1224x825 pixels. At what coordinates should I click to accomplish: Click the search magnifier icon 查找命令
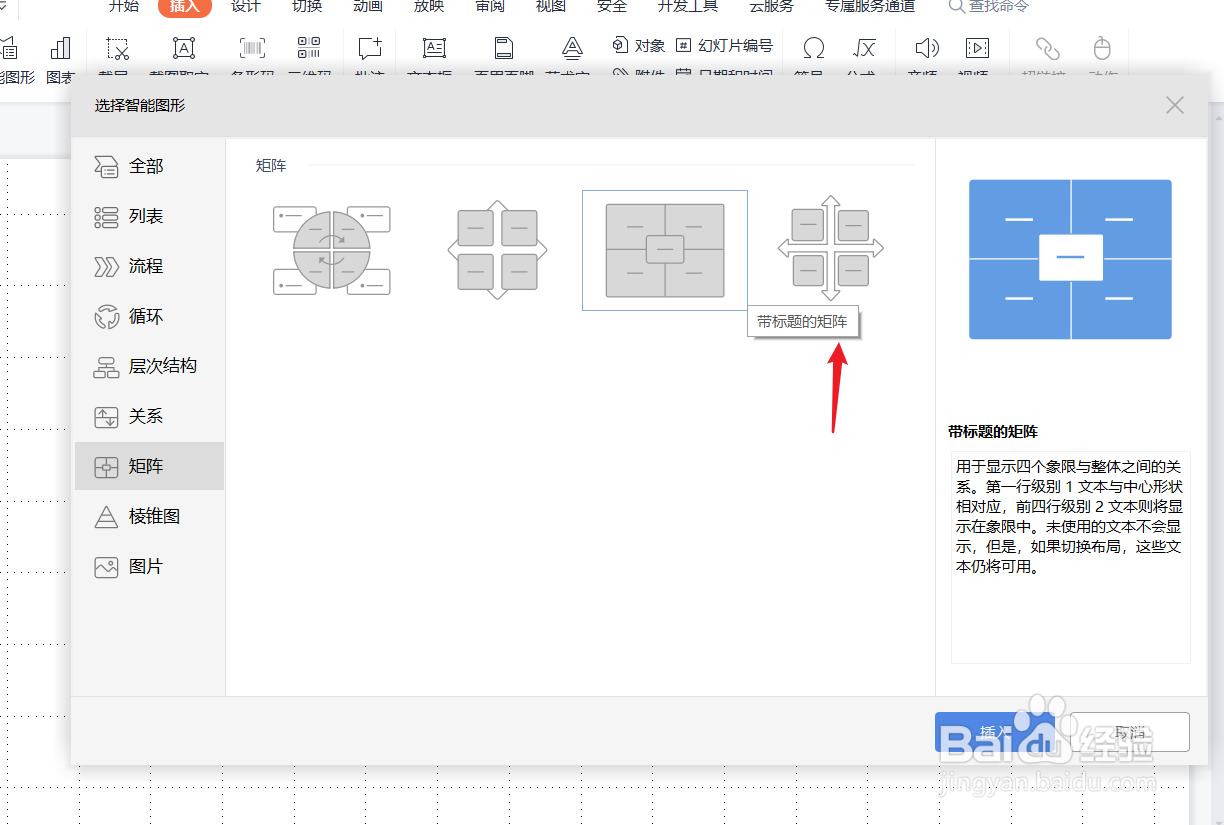pos(957,7)
